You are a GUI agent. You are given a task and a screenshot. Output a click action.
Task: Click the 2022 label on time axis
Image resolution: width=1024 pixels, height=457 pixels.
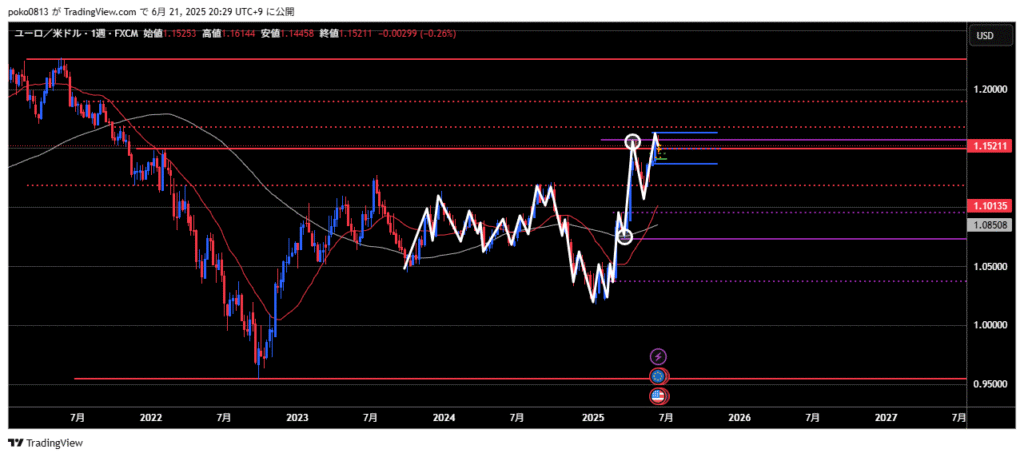click(x=151, y=416)
